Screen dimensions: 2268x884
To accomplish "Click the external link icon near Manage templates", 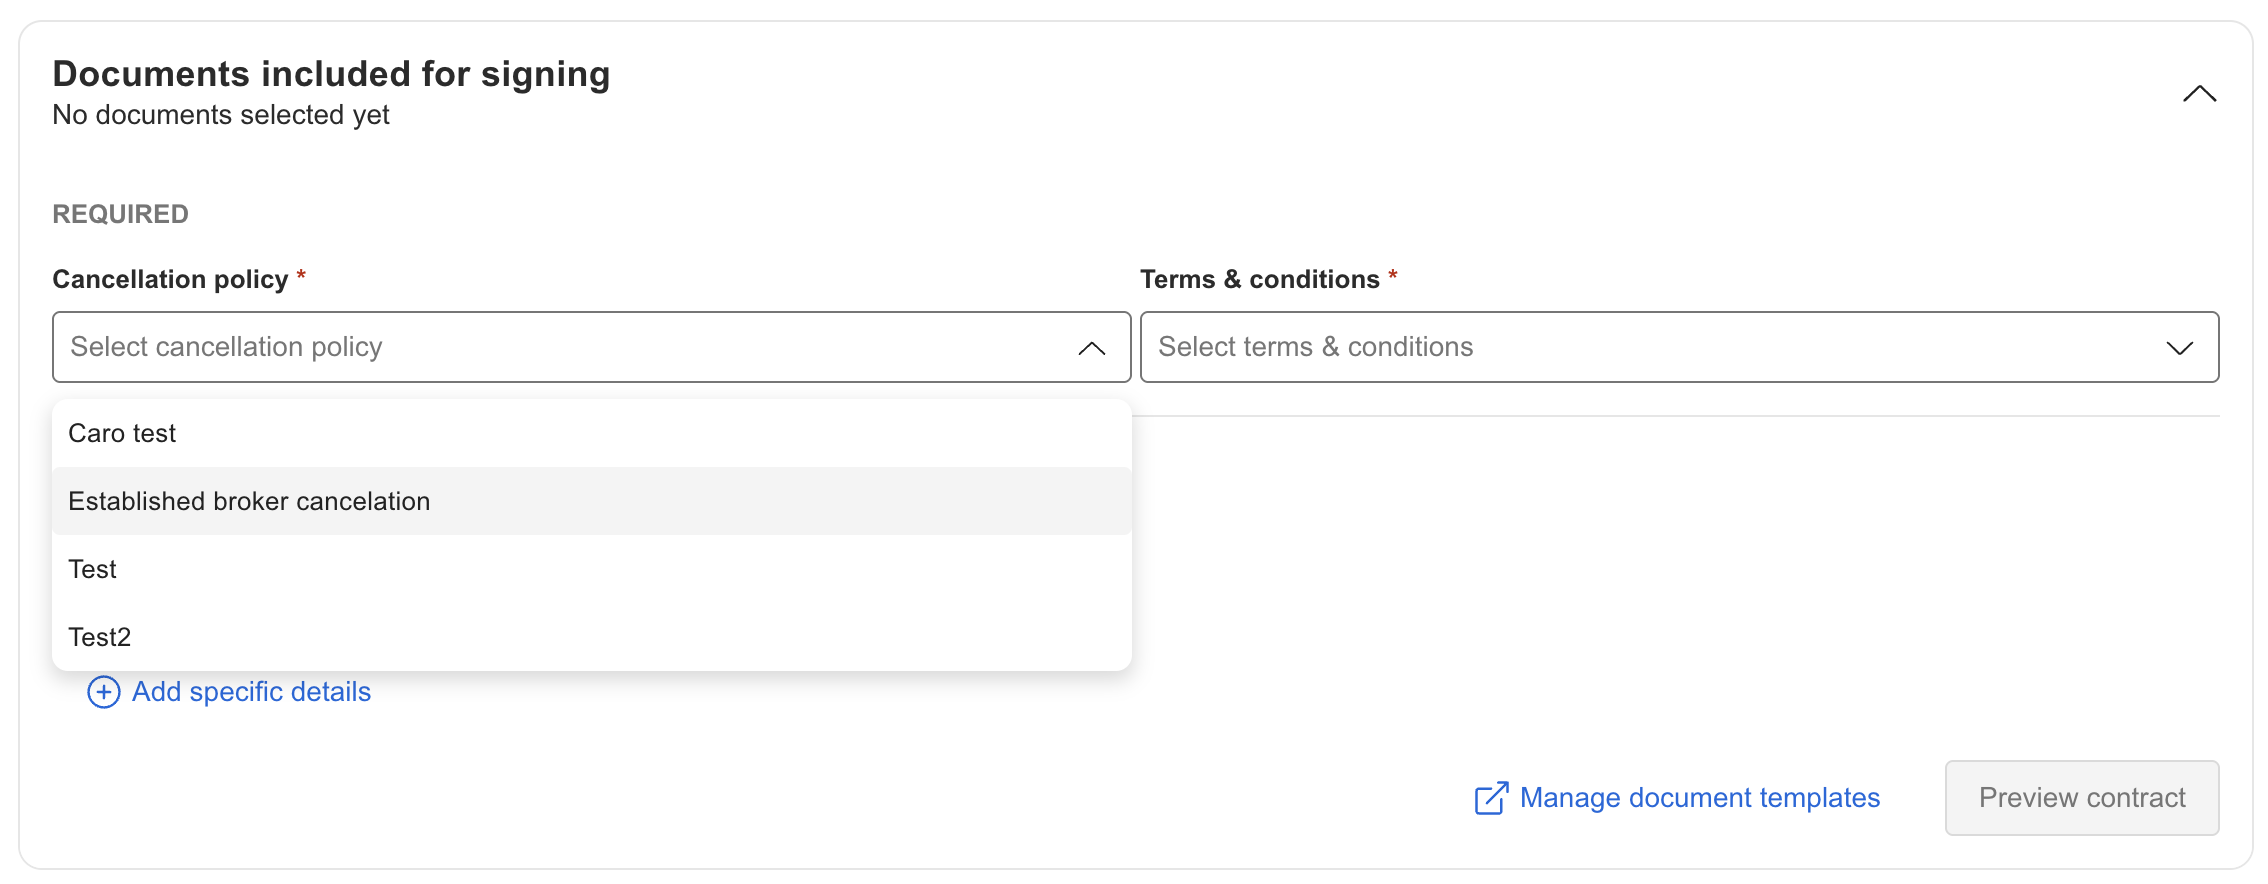I will pos(1491,798).
